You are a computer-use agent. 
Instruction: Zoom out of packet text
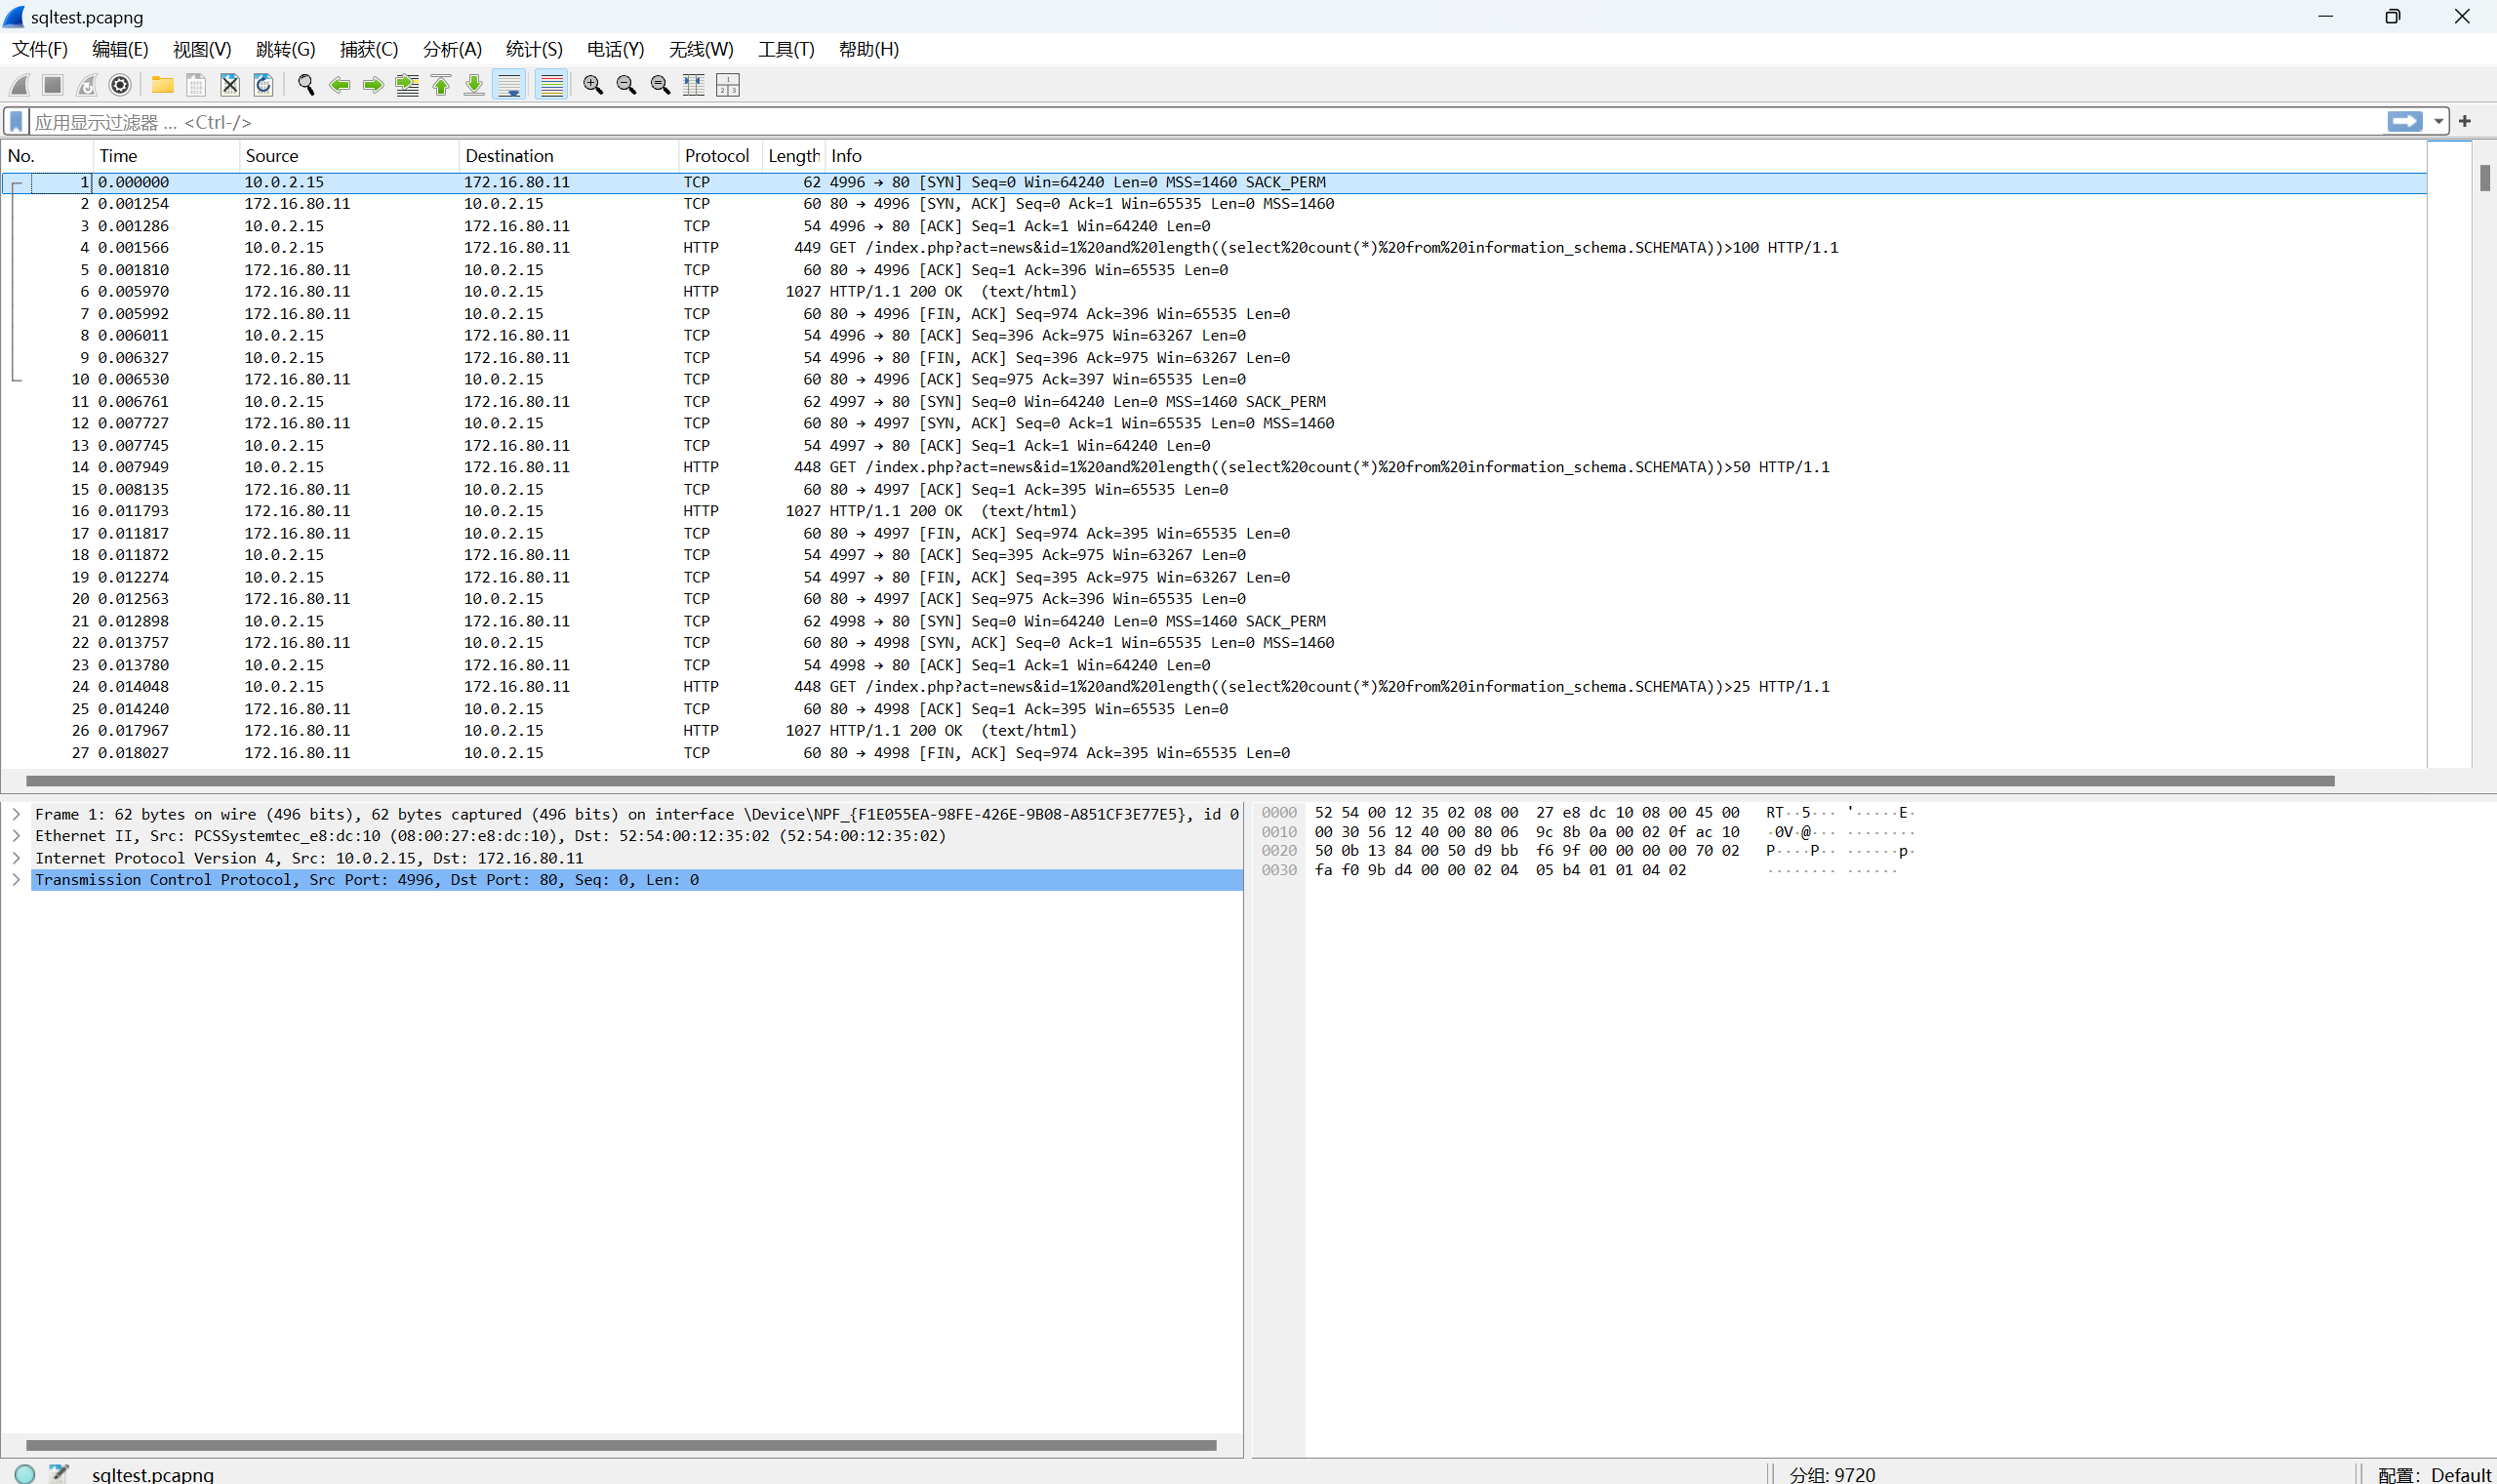[x=627, y=85]
